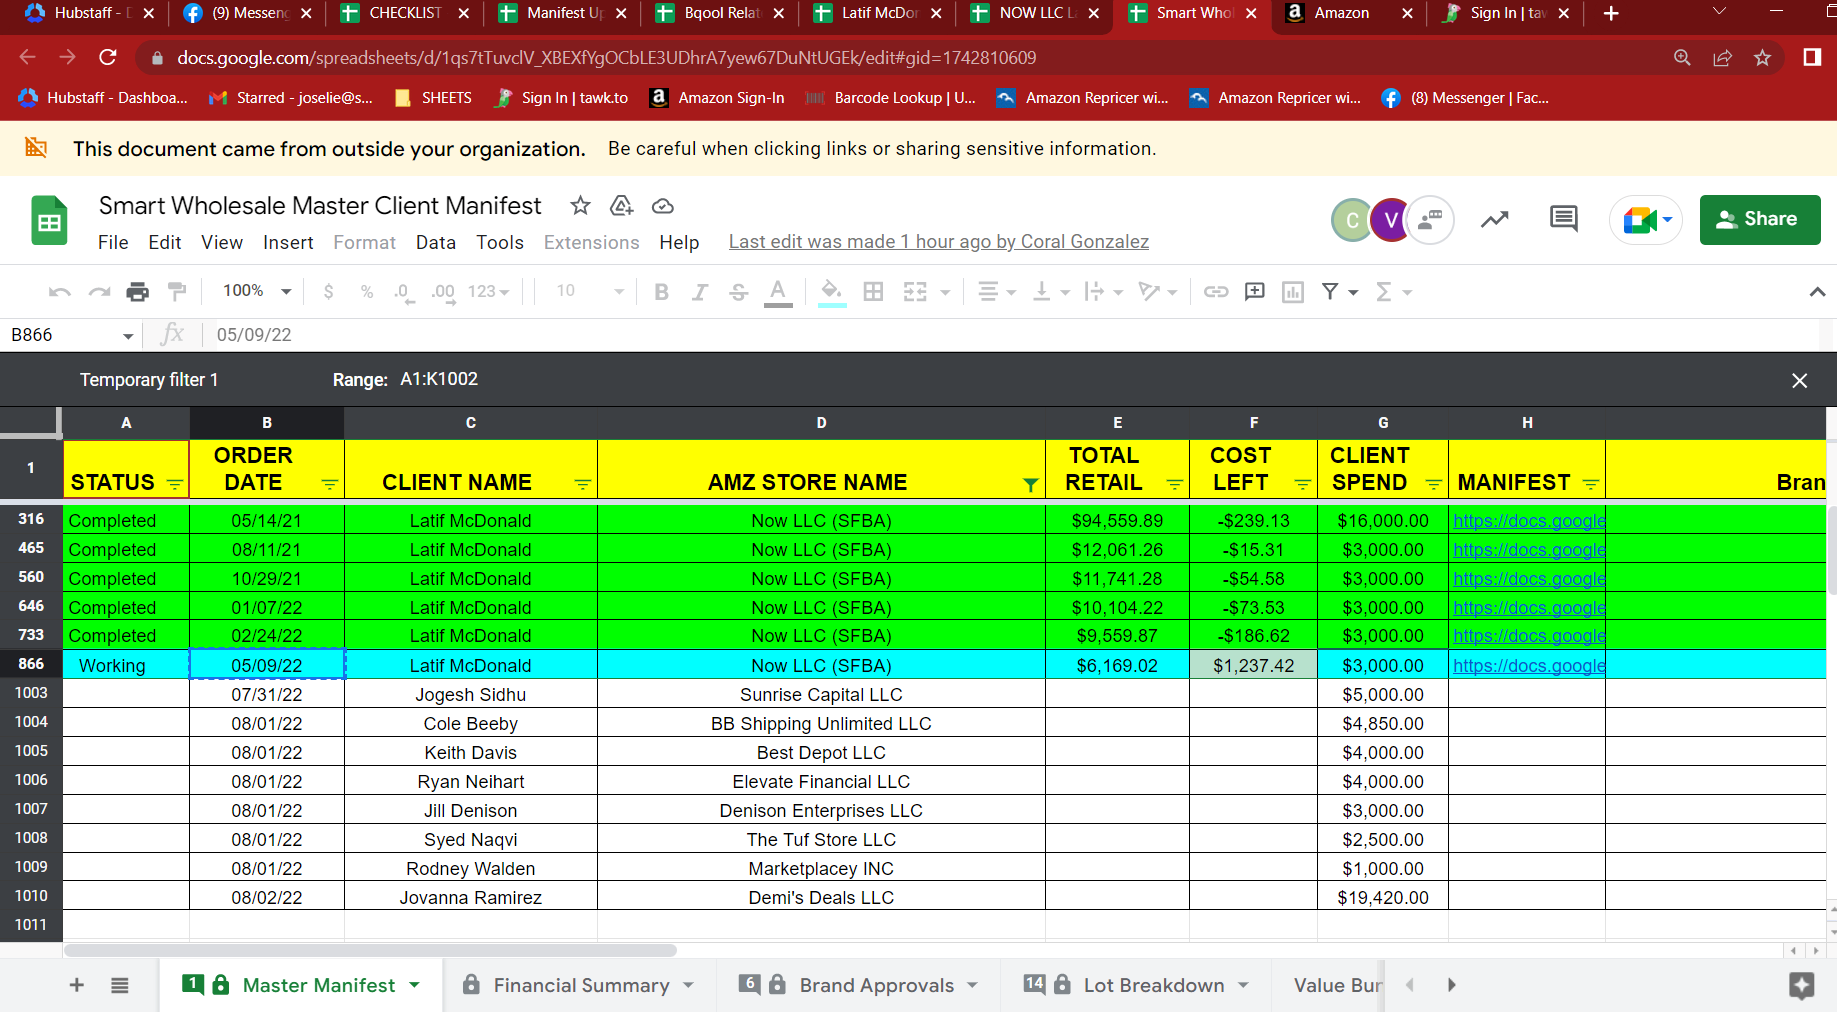1837x1012 pixels.
Task: Open the comment history icon
Action: point(1564,219)
